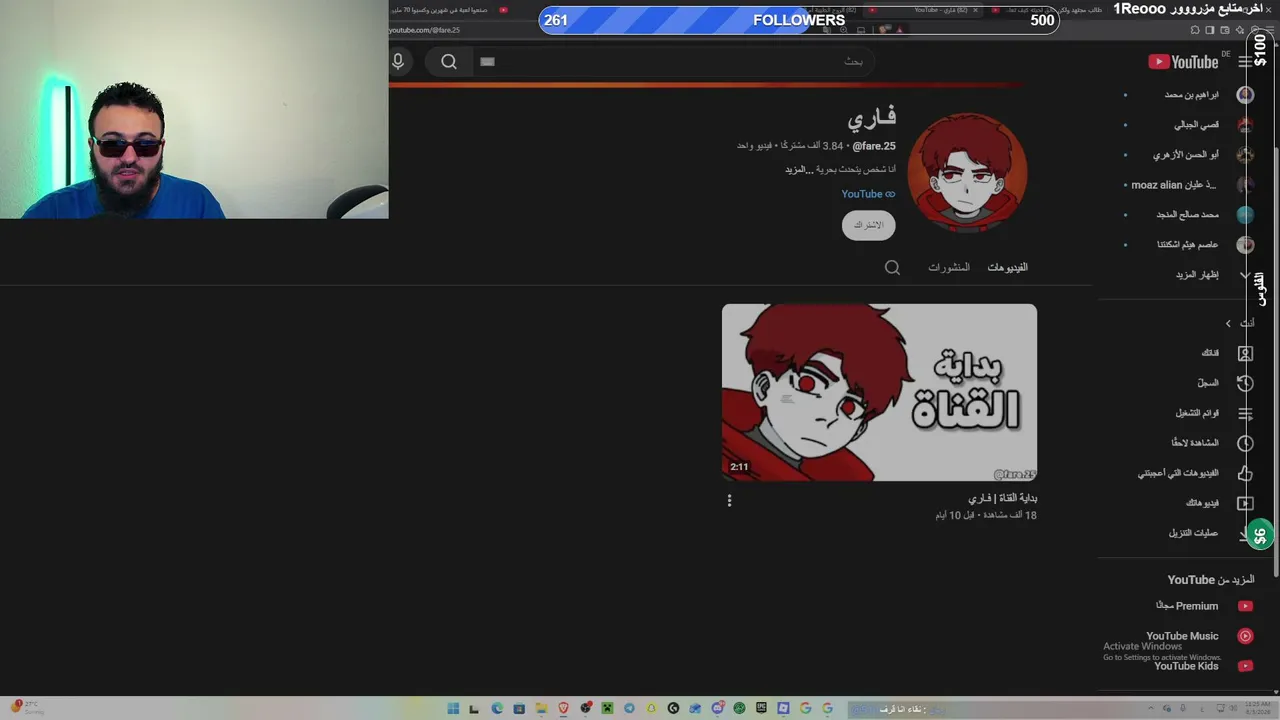The width and height of the screenshot is (1280, 720).
Task: Focus the YouTube search input field
Action: (x=672, y=62)
